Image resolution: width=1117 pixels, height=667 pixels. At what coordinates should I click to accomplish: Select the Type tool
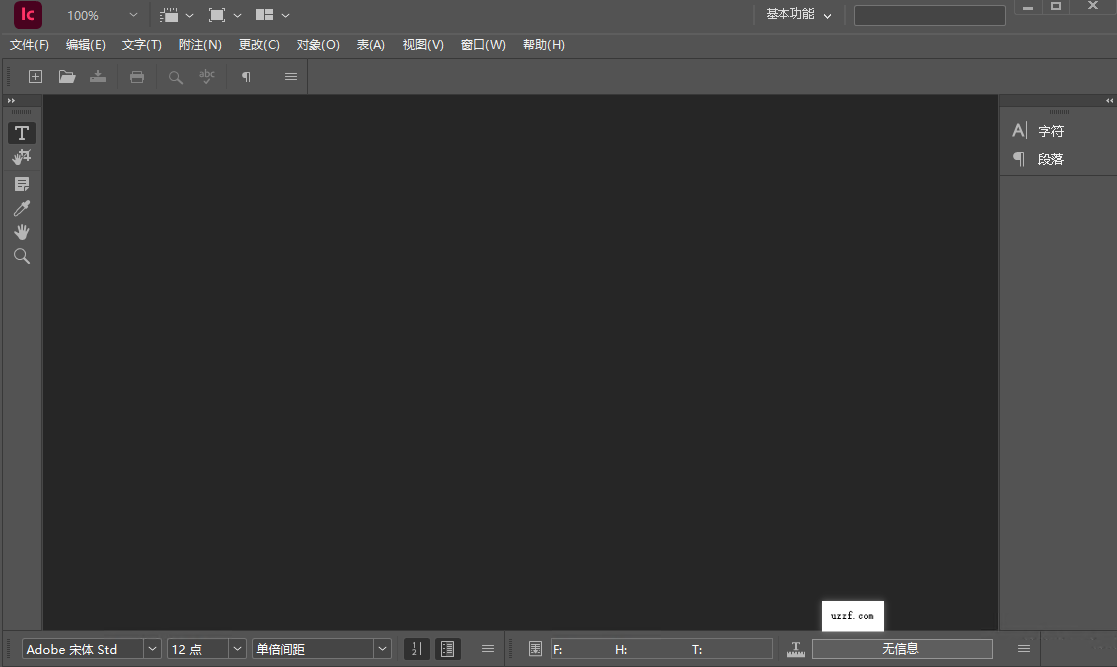click(21, 132)
